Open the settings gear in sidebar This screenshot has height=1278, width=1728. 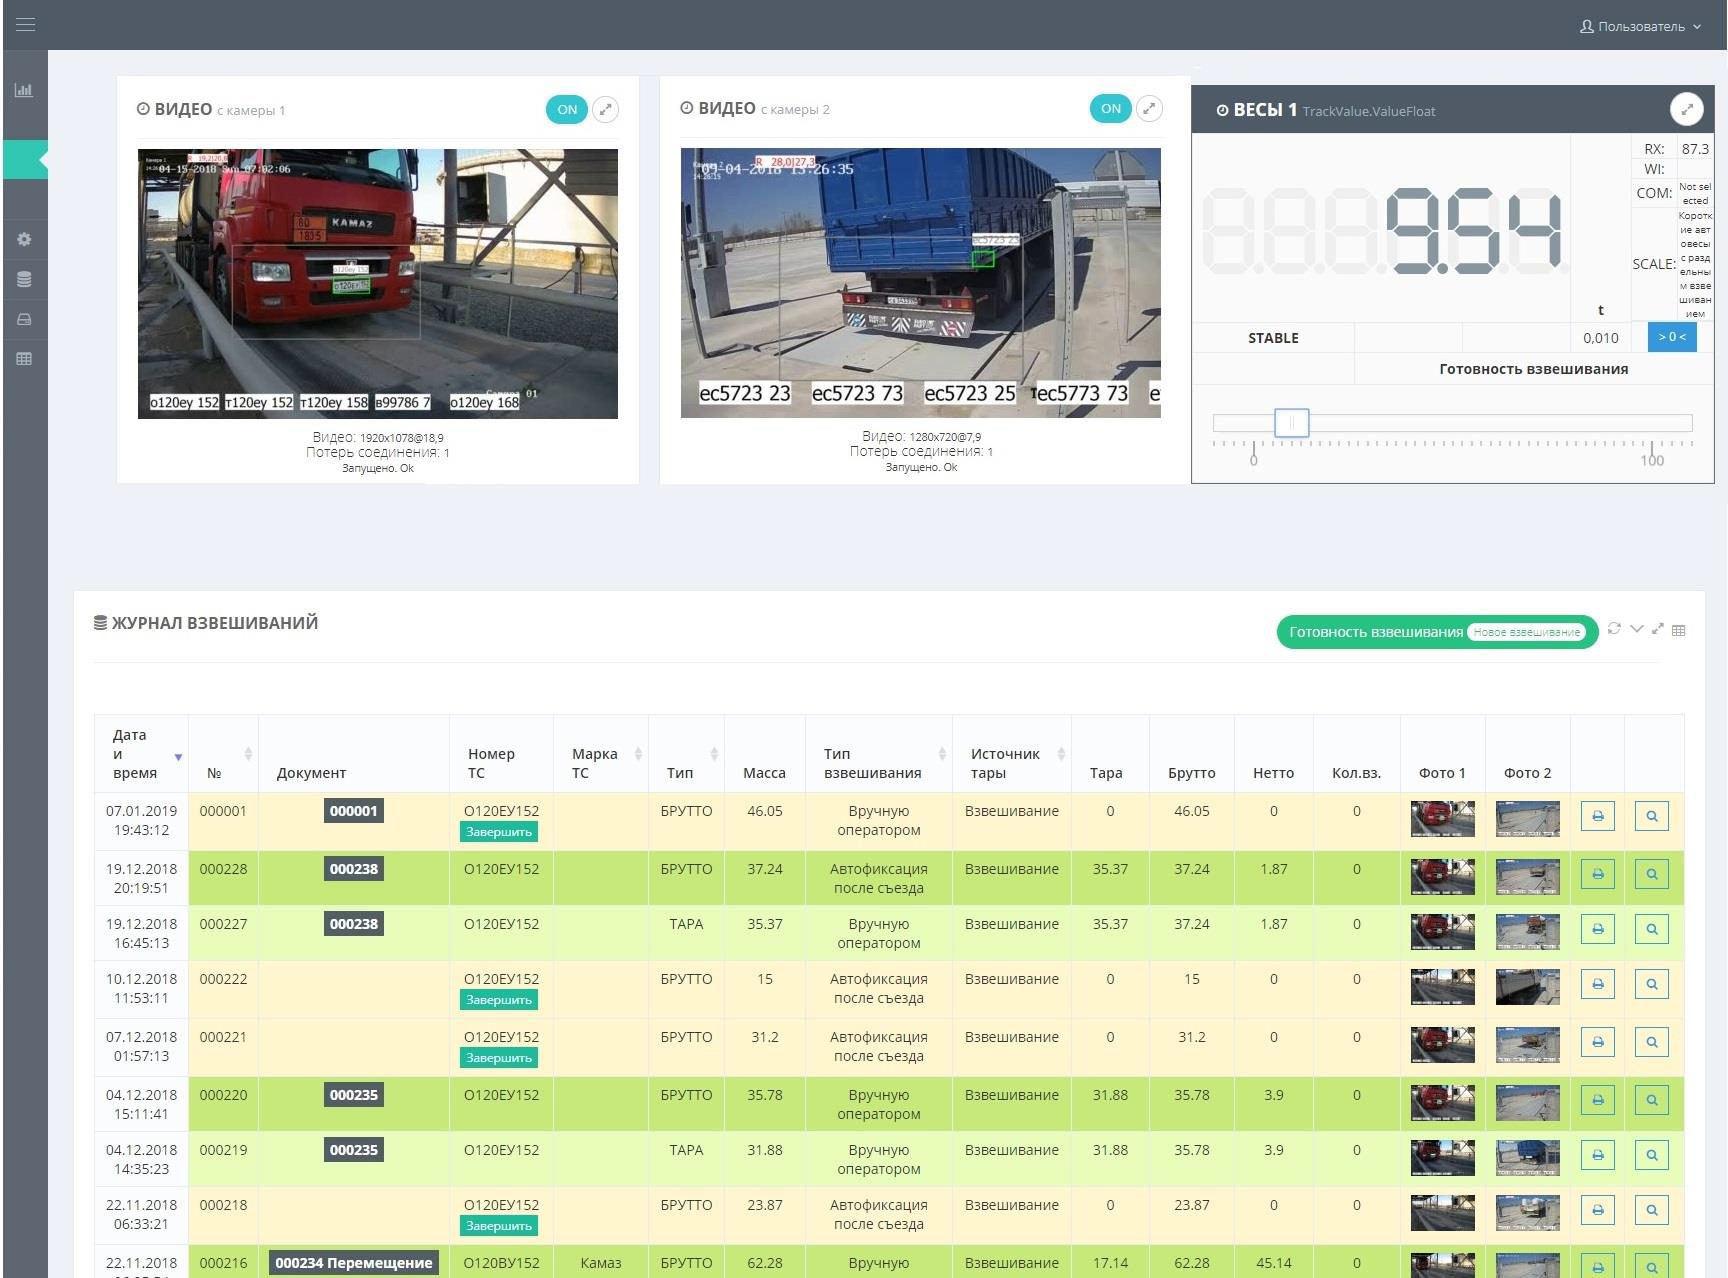point(24,240)
